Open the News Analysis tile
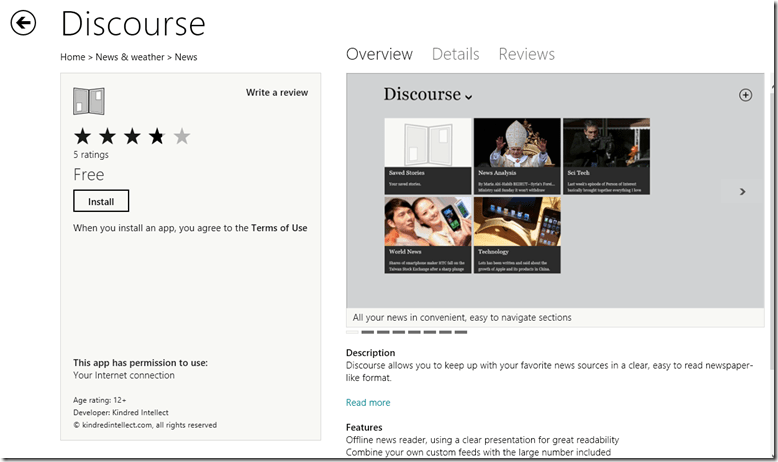This screenshot has width=778, height=462. tap(516, 156)
